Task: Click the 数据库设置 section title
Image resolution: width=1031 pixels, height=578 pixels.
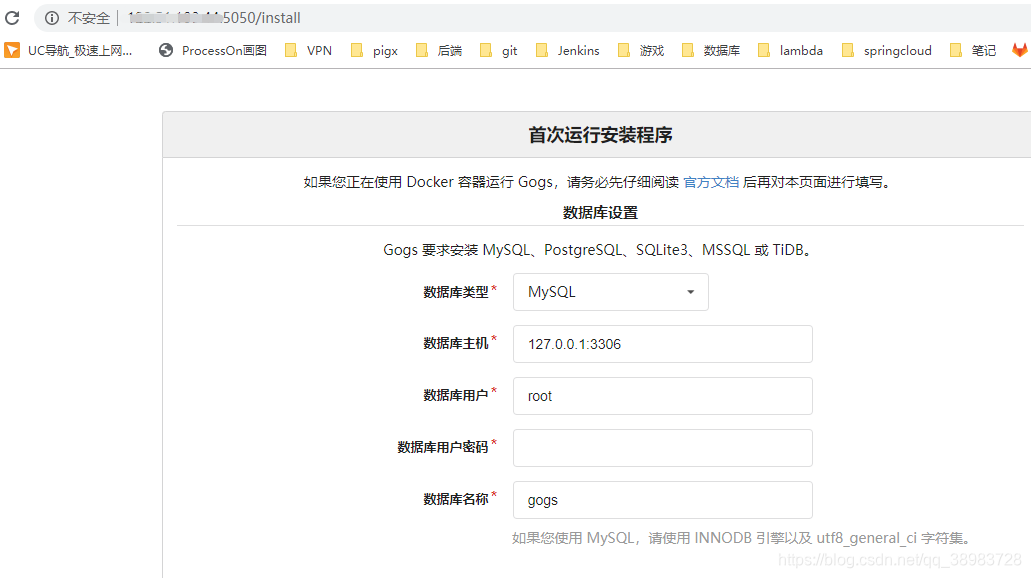Action: pos(600,212)
